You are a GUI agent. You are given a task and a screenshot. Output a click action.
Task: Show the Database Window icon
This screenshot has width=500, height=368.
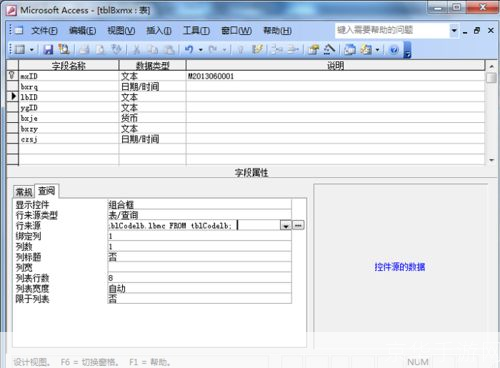pos(350,50)
